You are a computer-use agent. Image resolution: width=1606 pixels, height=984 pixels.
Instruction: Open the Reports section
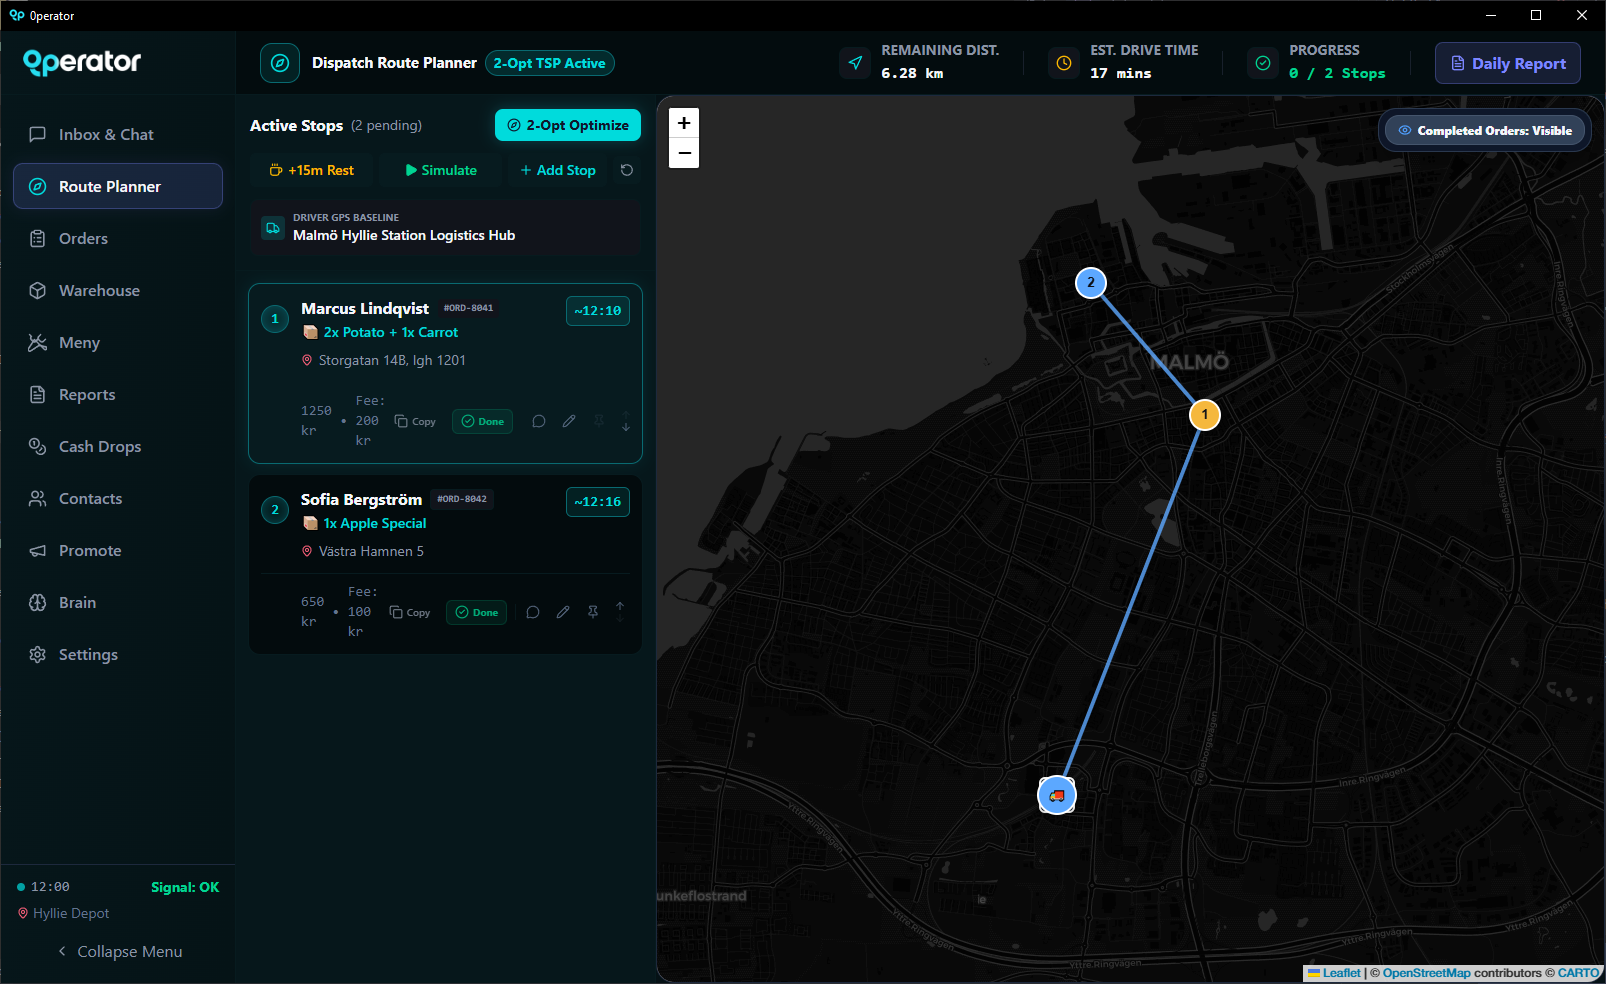(118, 394)
